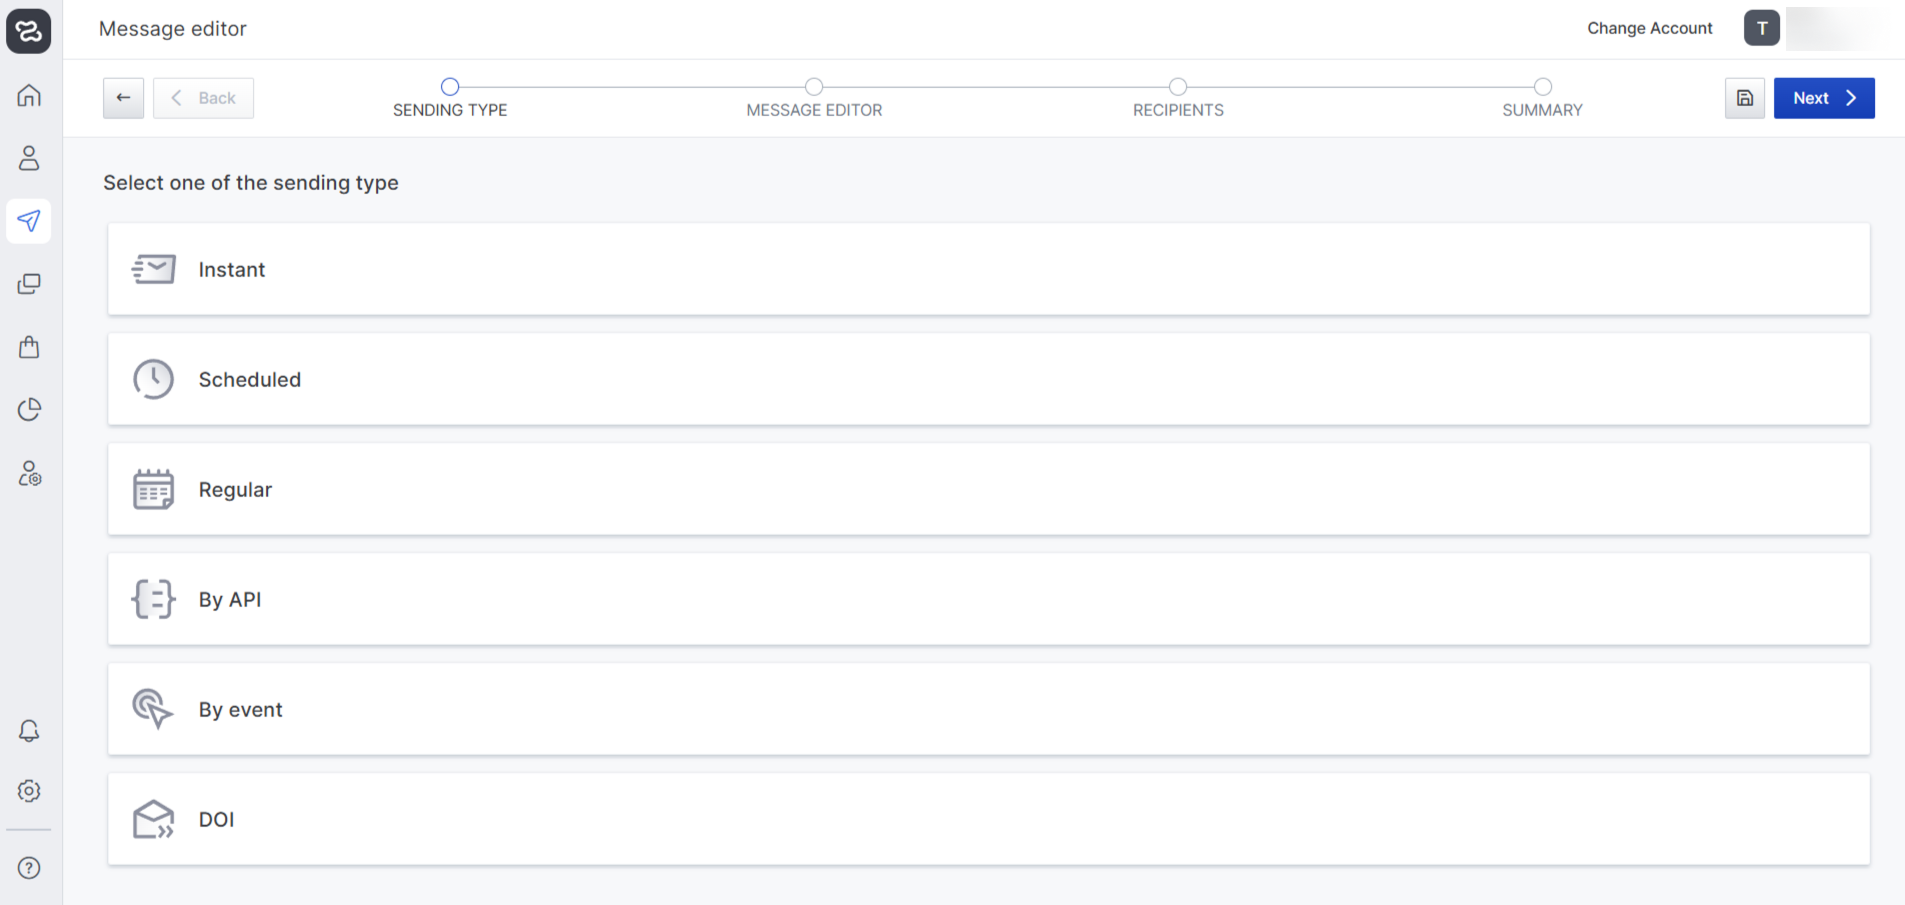Viewport: 1905px width, 905px height.
Task: Click the Next button
Action: [x=1823, y=98]
